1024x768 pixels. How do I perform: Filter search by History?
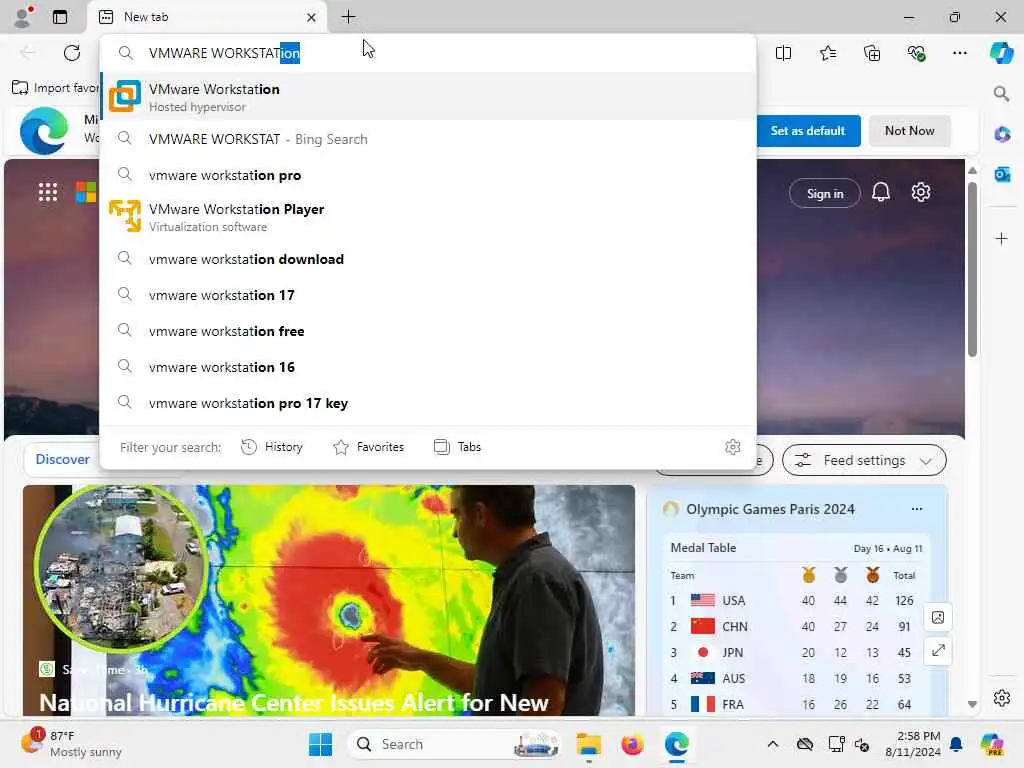272,447
